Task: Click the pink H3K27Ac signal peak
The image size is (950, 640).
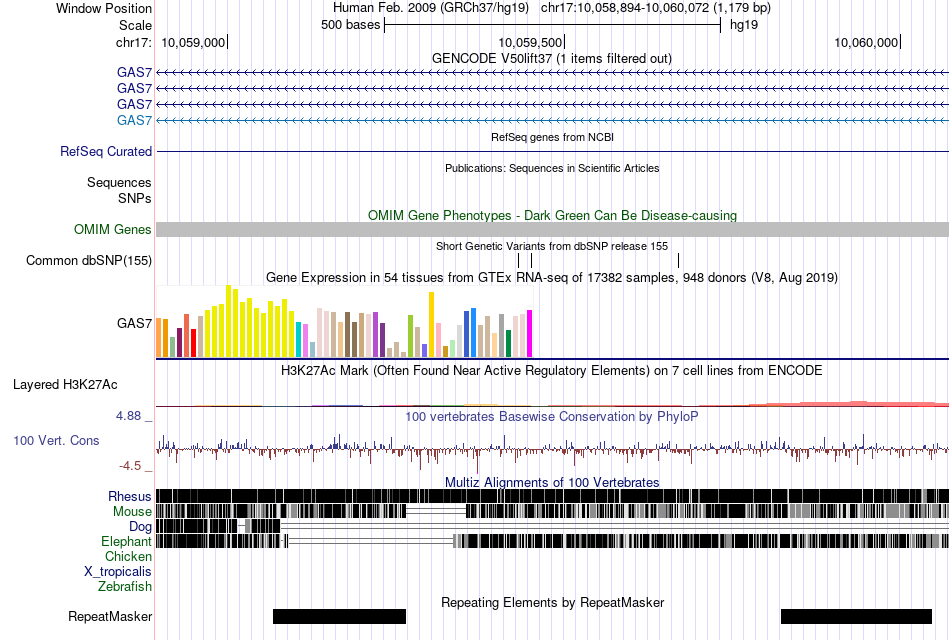Action: tap(857, 404)
